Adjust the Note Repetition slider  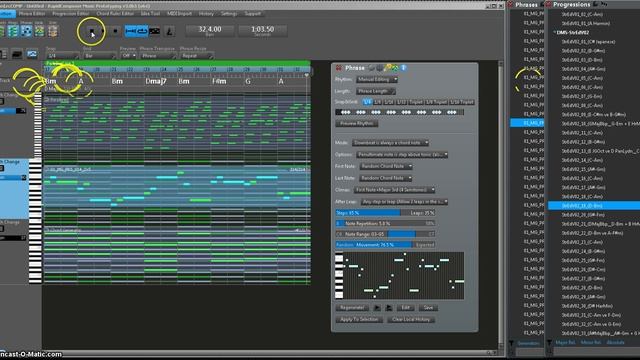click(x=385, y=224)
